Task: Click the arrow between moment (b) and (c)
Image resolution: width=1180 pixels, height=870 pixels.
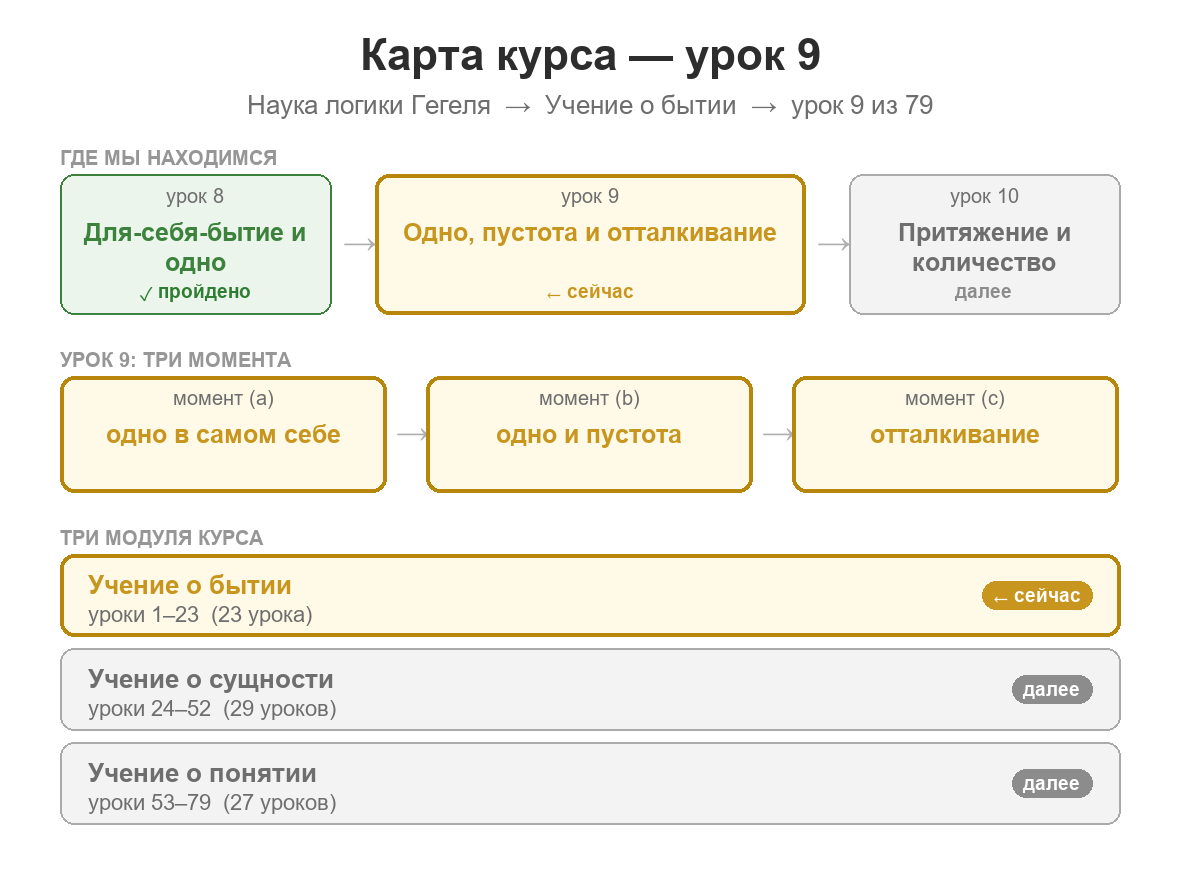Action: (778, 434)
